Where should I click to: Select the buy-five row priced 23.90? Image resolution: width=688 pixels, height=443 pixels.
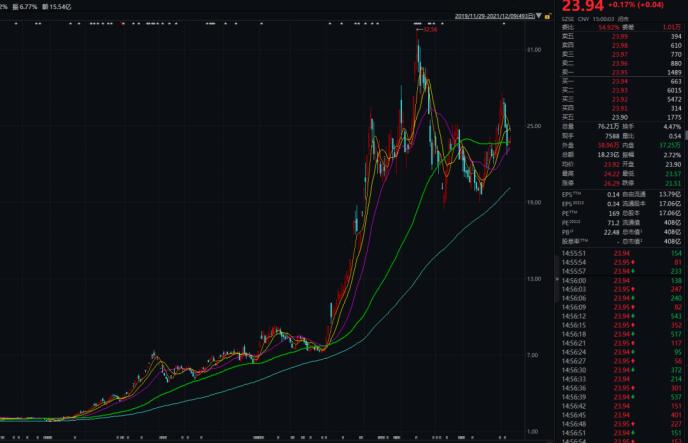(621, 118)
